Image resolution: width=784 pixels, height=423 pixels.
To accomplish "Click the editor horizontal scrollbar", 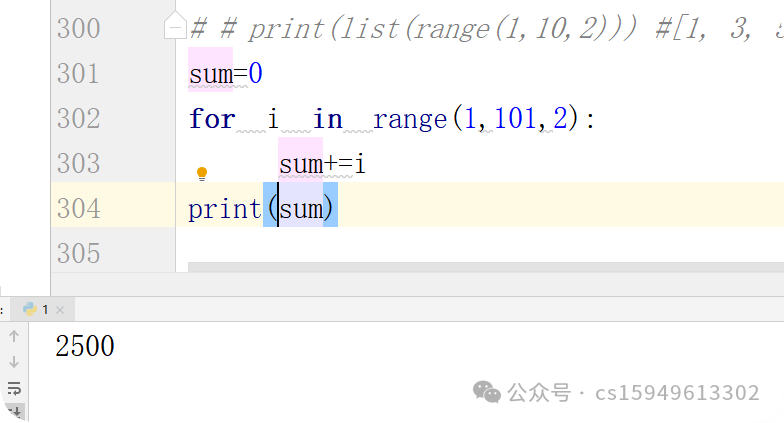I will point(486,267).
